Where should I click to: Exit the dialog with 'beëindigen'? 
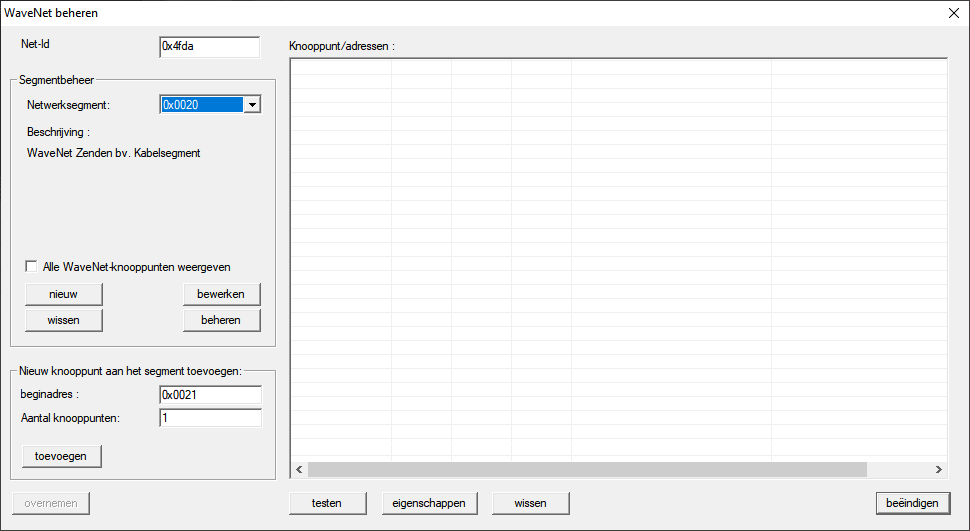click(x=911, y=503)
